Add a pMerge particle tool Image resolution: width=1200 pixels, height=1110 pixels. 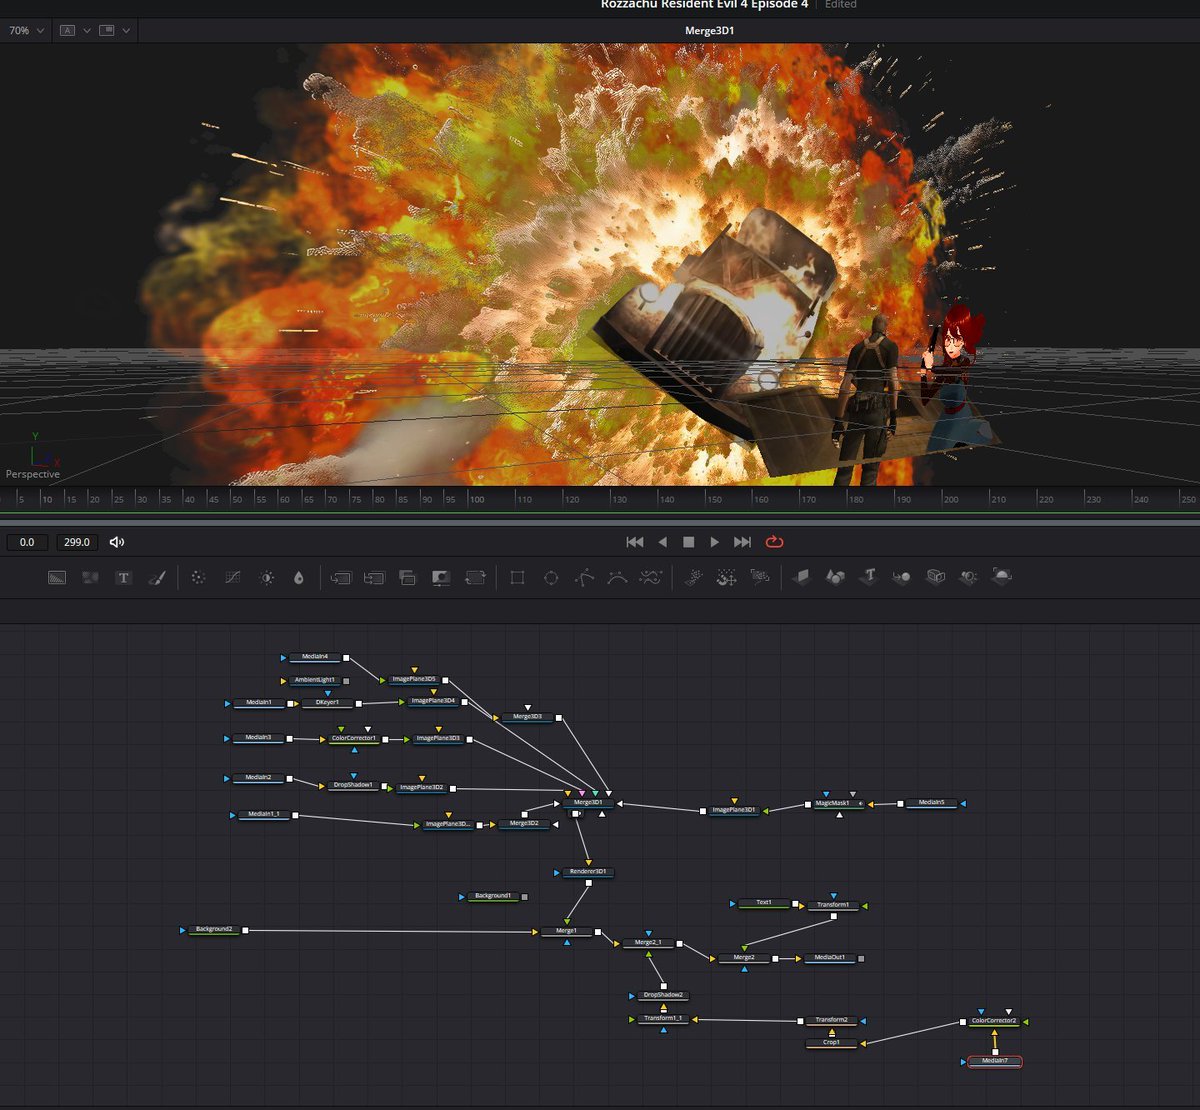727,578
